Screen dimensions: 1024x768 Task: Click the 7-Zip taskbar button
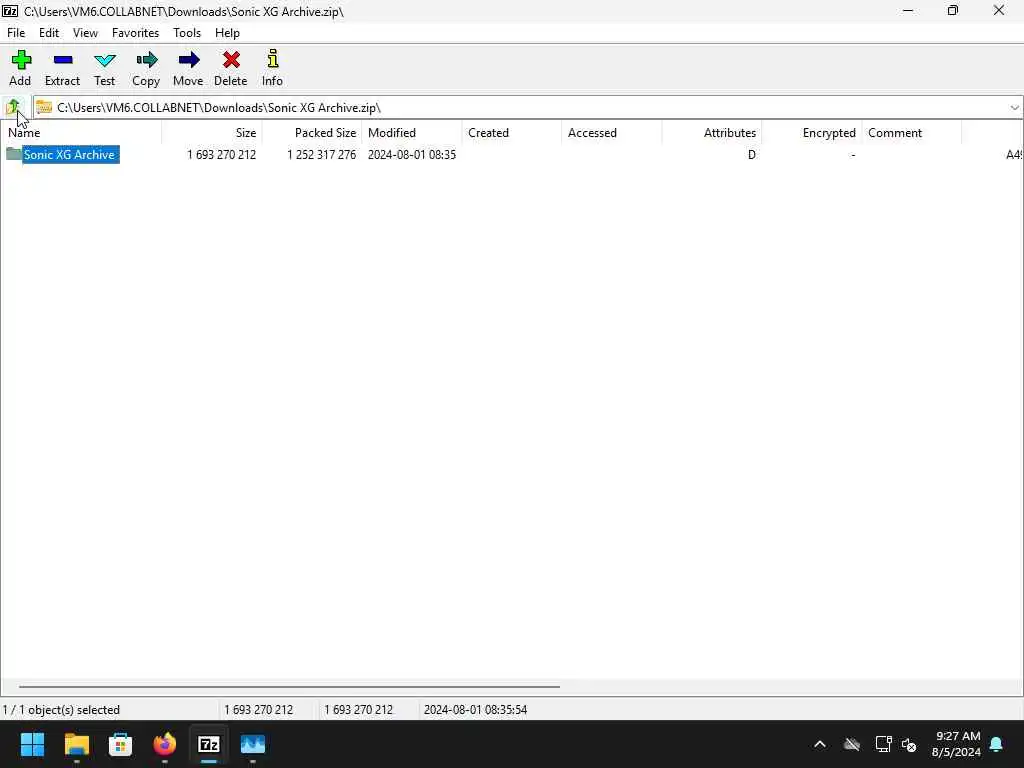[208, 744]
